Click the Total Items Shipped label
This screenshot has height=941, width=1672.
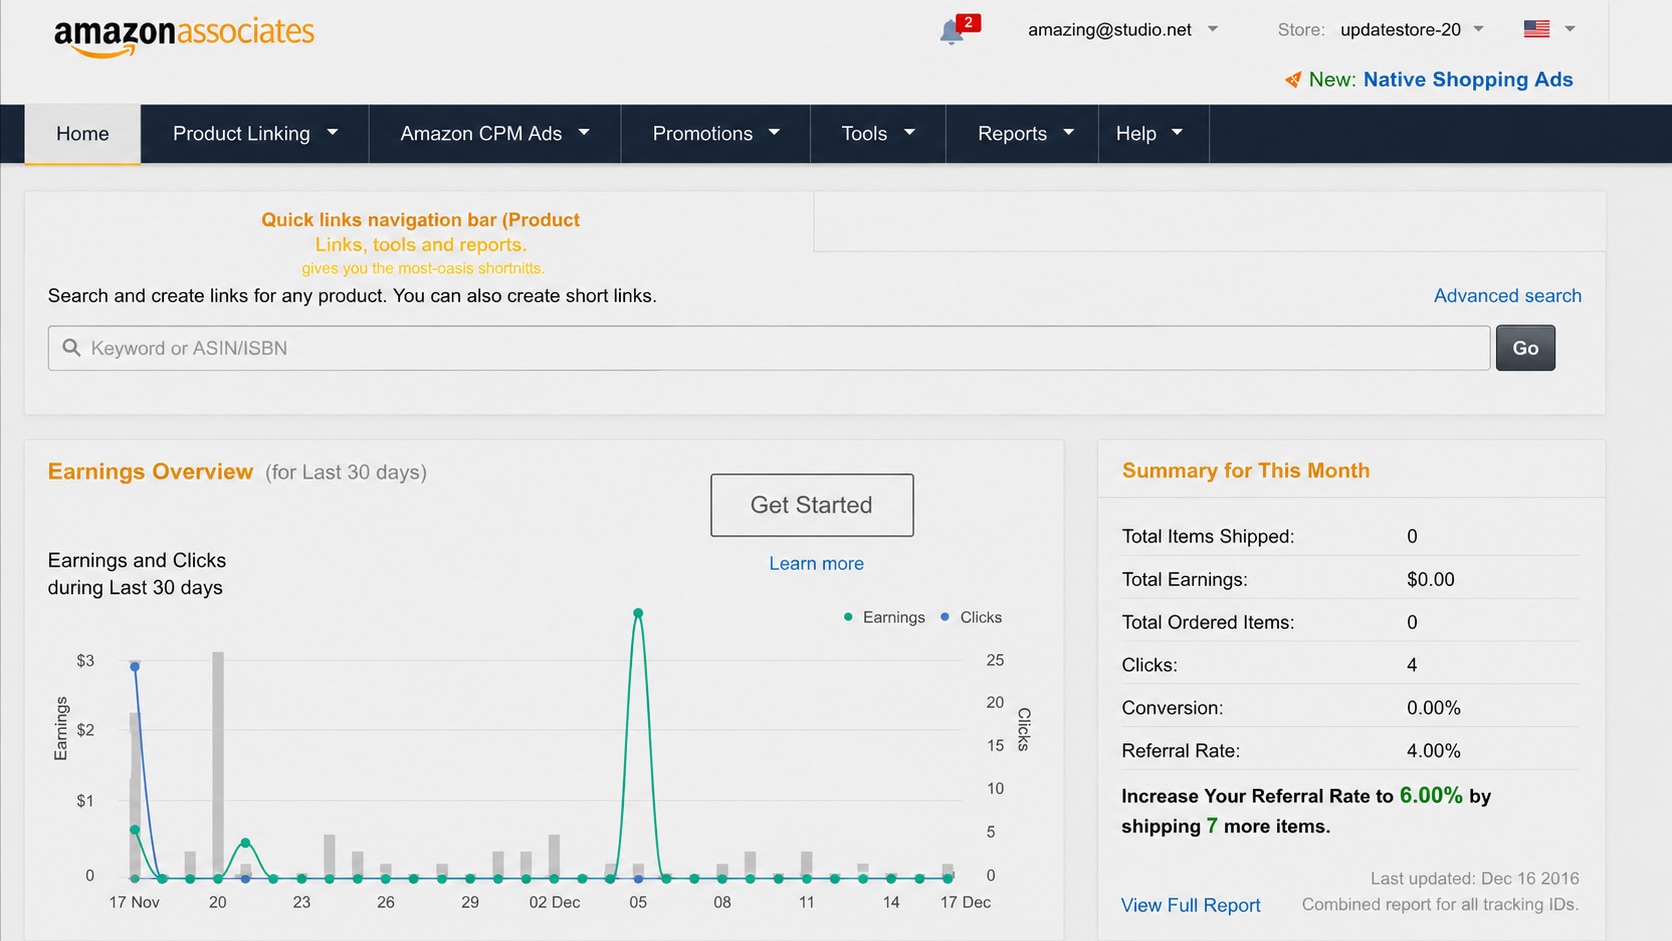(x=1208, y=537)
